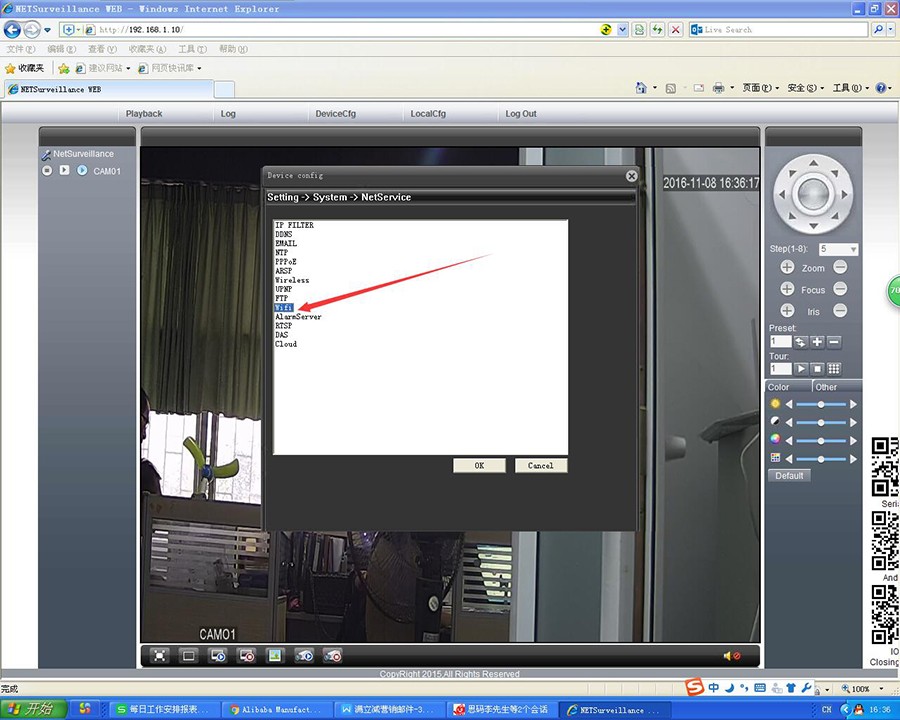
Task: Click the Iris plus button
Action: click(x=787, y=311)
